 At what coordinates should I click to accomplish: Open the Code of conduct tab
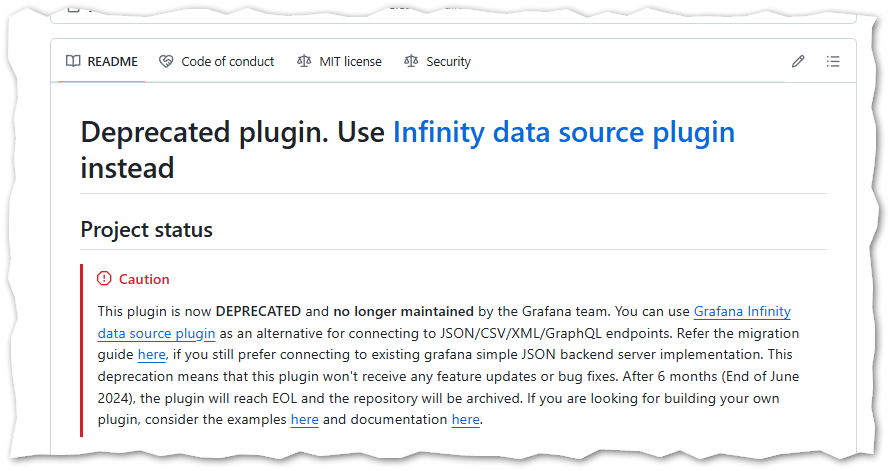(227, 62)
